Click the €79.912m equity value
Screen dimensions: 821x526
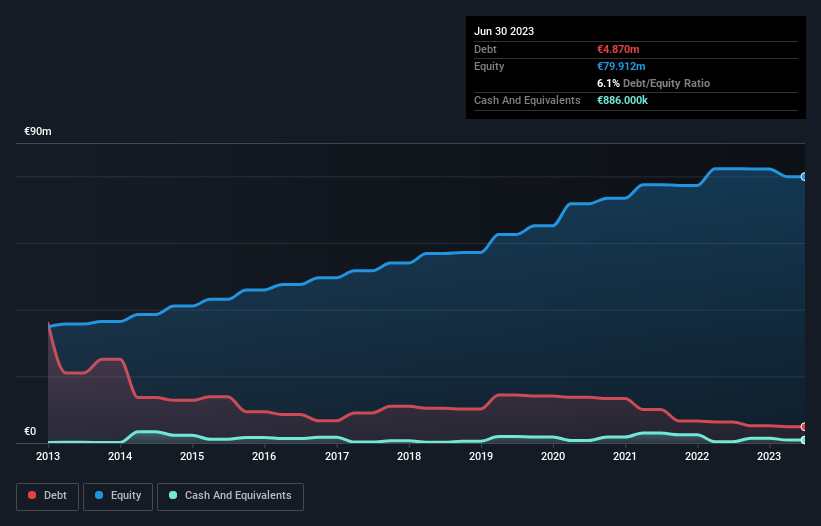[621, 66]
